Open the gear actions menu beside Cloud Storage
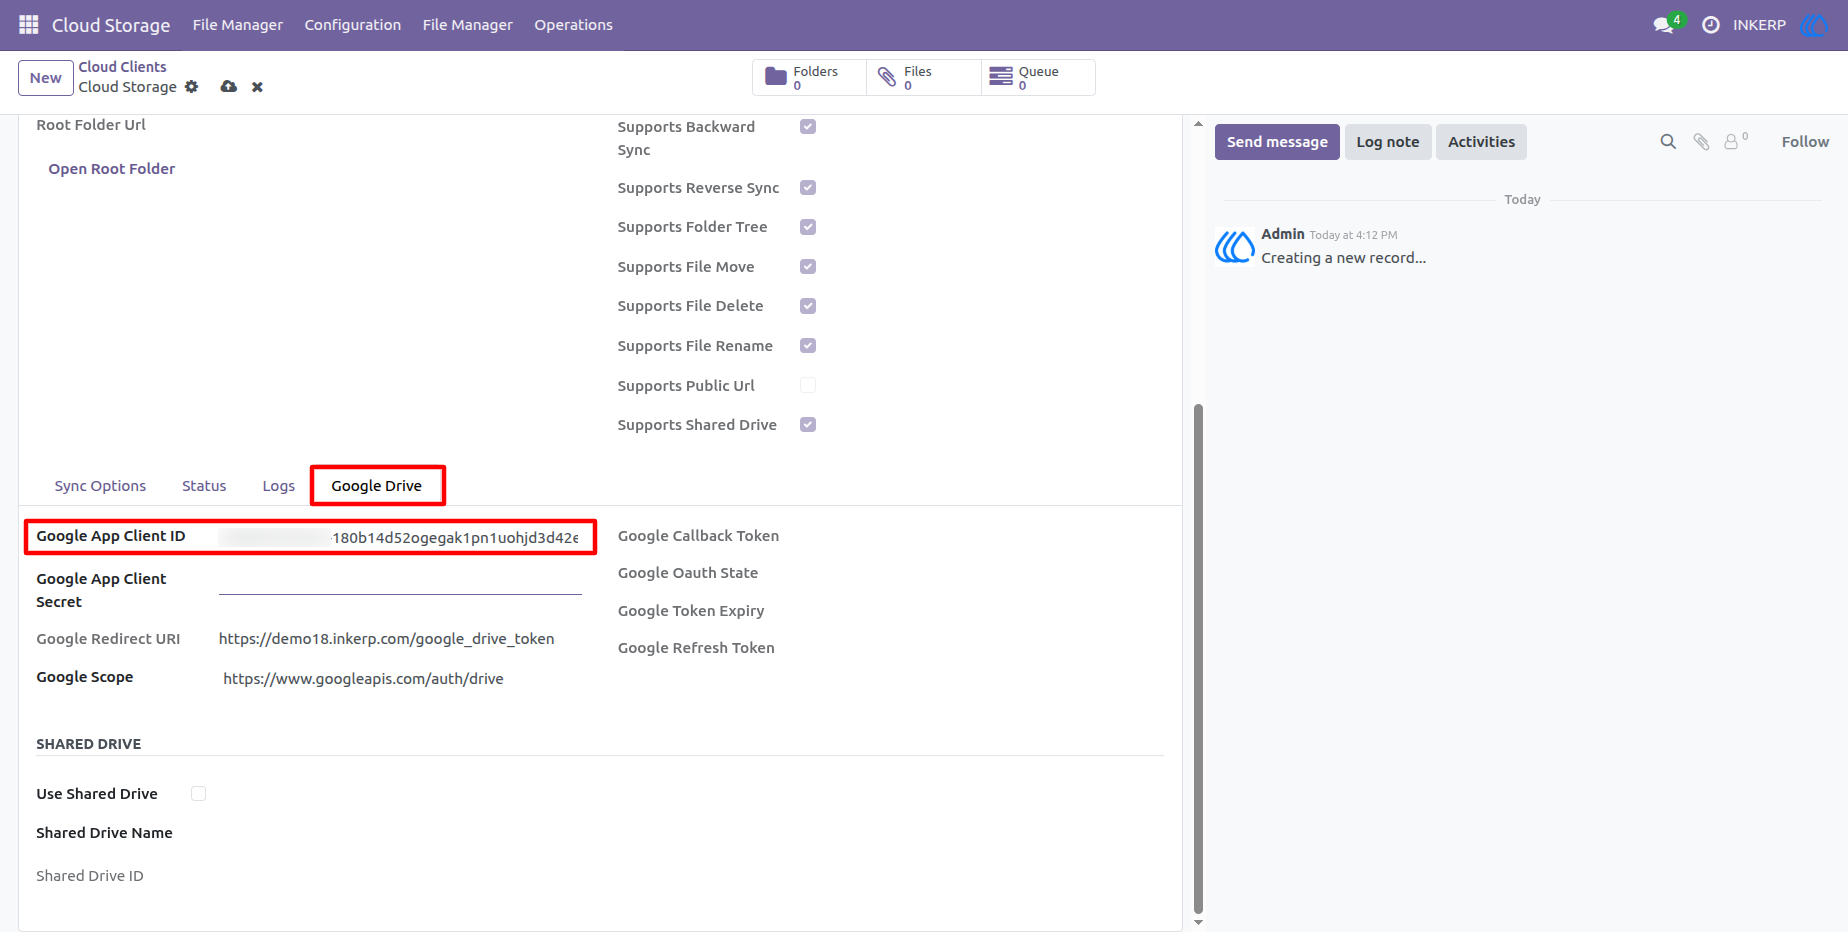1848x932 pixels. (x=192, y=87)
